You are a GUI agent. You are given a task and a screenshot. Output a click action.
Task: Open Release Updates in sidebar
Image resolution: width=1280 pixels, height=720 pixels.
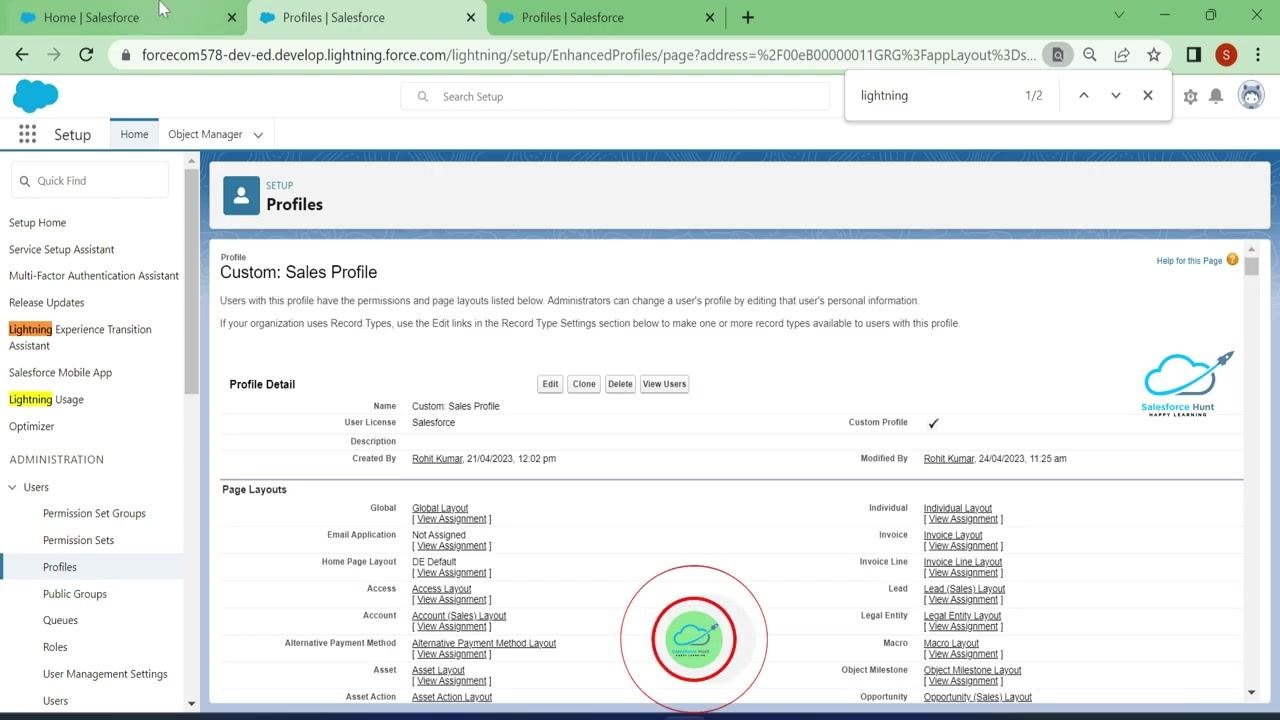47,302
